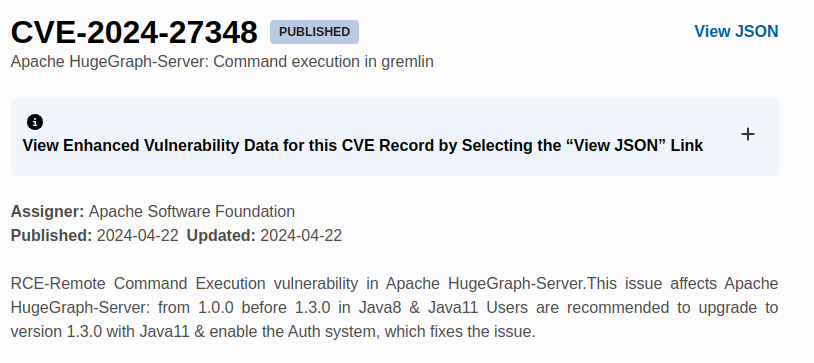The width and height of the screenshot is (814, 363).
Task: Select the Apache Software Foundation assigner name
Action: 192,212
